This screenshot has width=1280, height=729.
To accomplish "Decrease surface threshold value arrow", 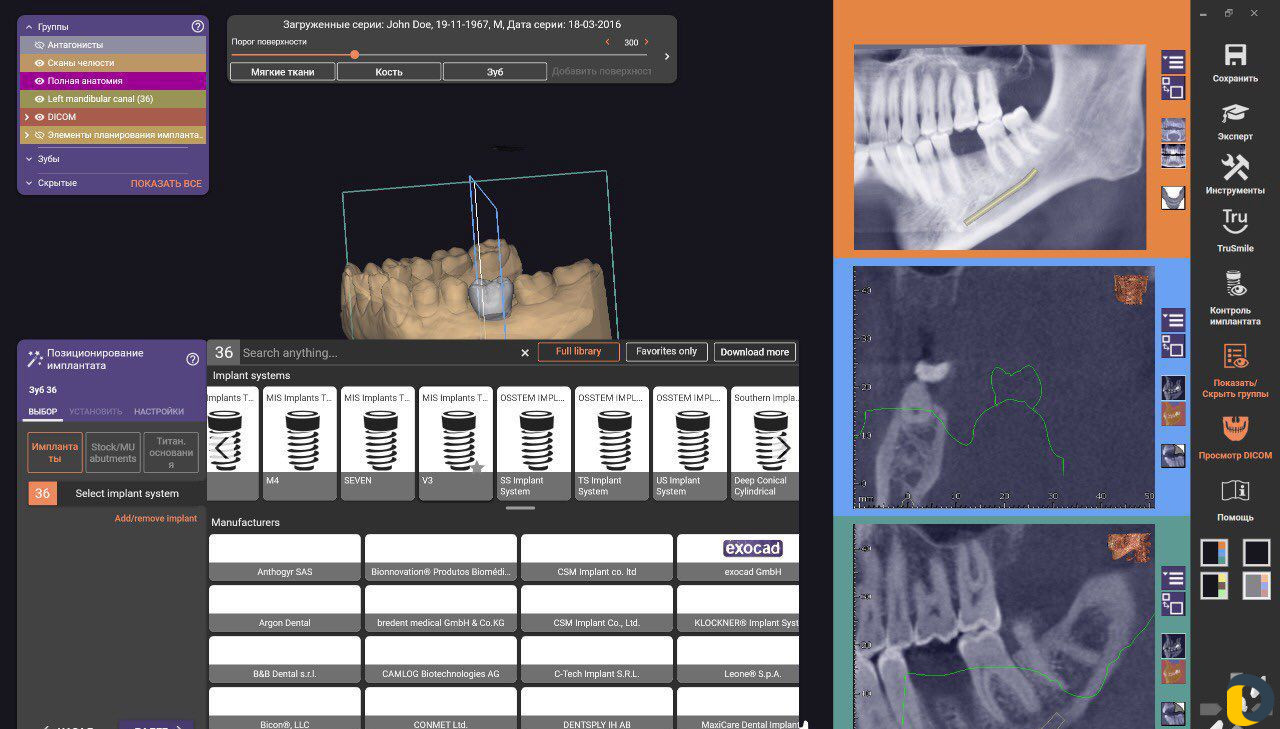I will click(x=607, y=42).
